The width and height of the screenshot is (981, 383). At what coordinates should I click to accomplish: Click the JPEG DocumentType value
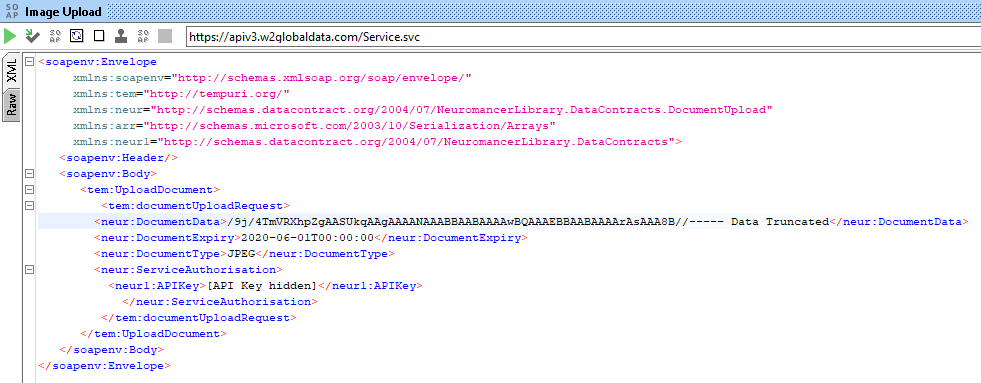(x=241, y=253)
